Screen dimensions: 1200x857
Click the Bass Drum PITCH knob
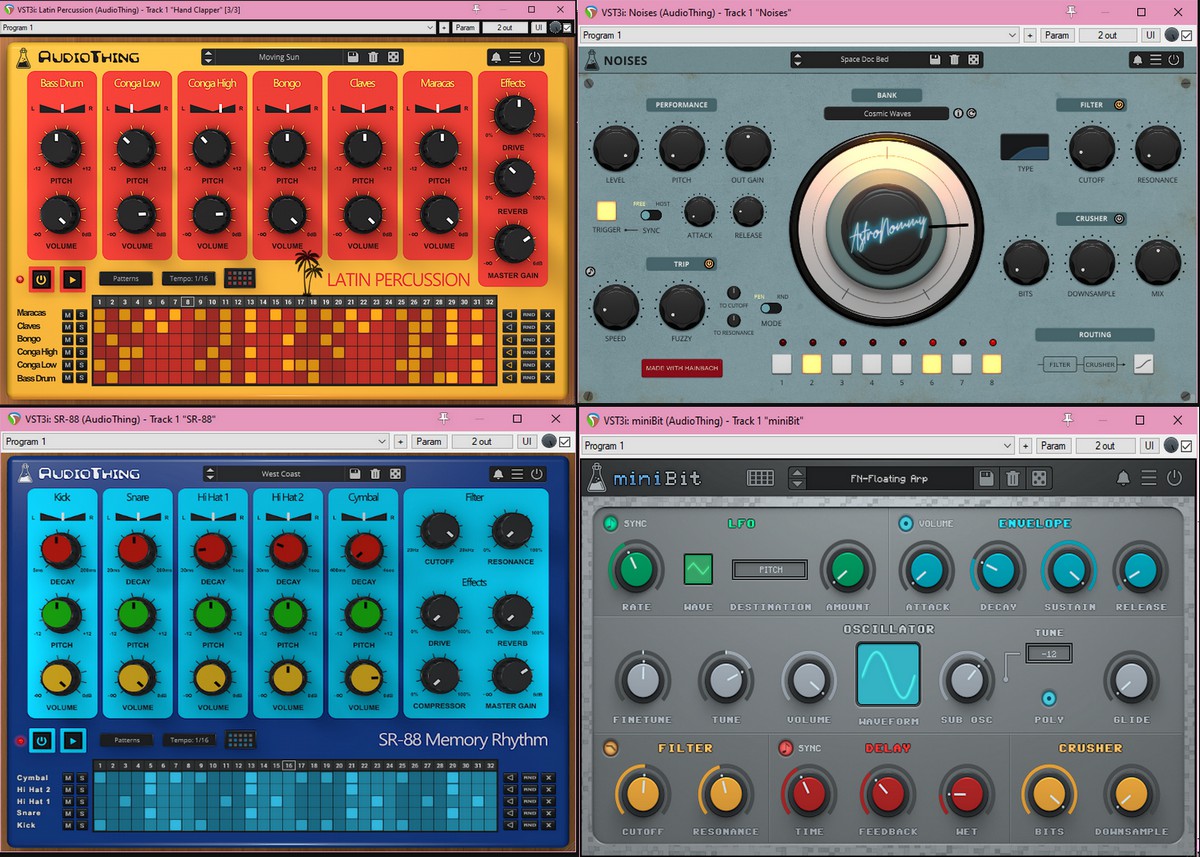coord(62,150)
